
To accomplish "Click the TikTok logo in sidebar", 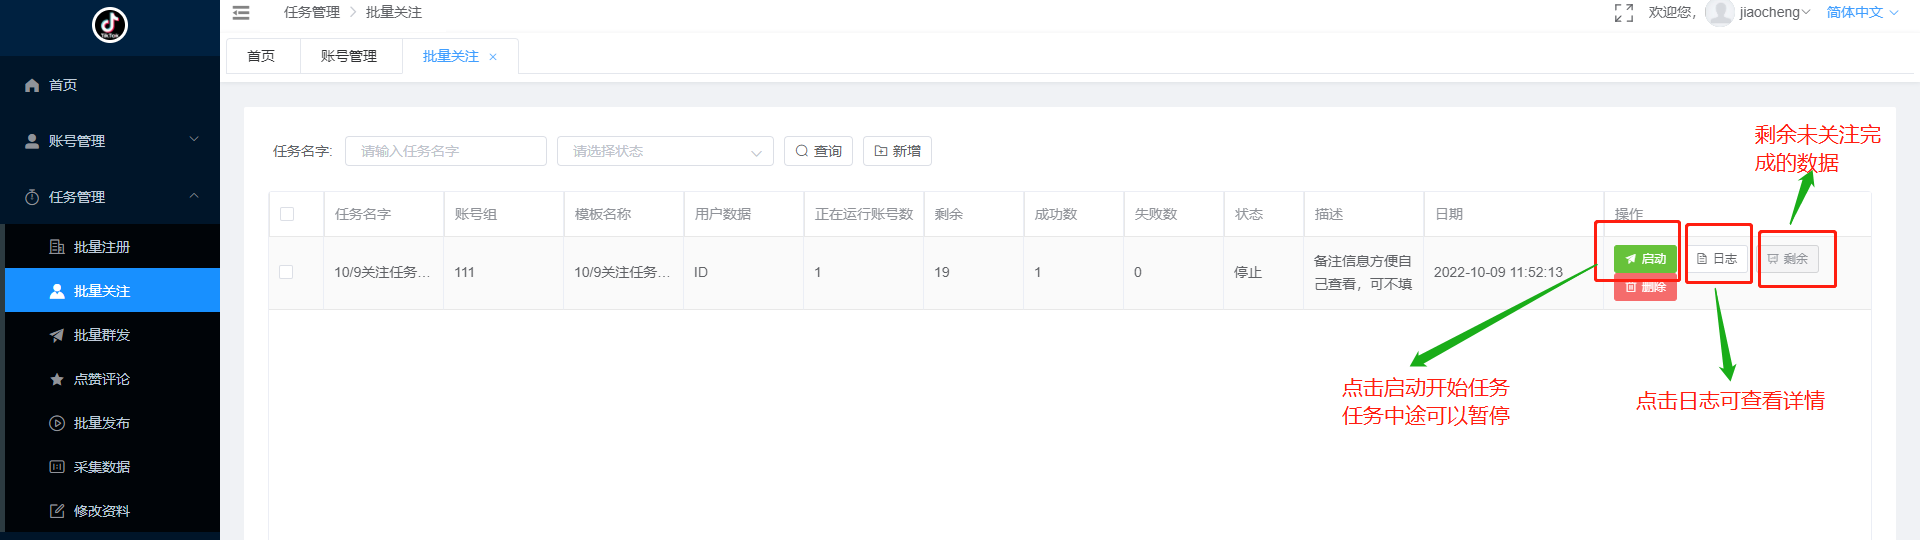I will tap(110, 25).
